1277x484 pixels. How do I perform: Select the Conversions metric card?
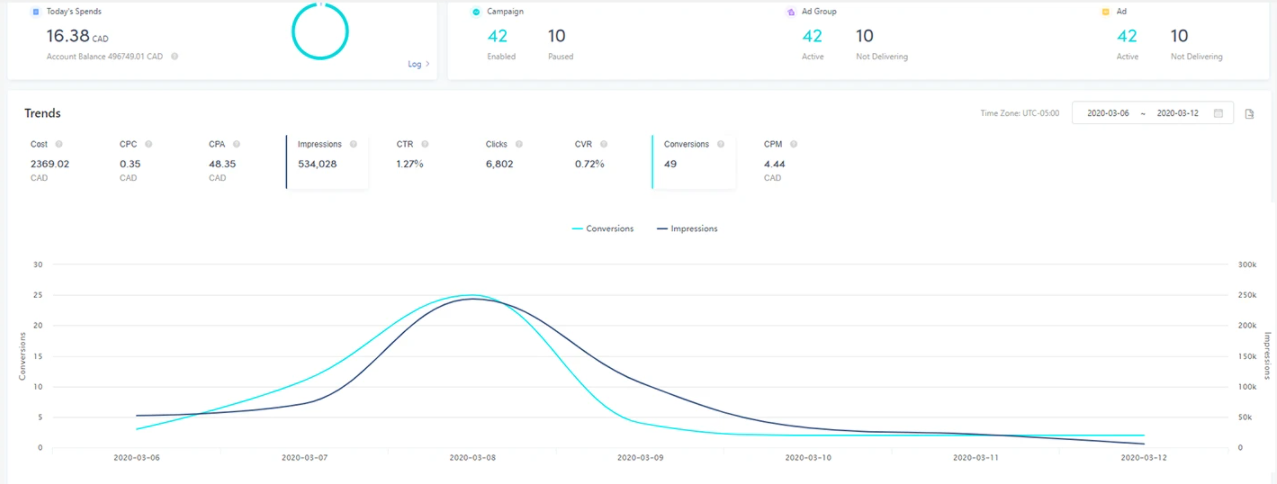[693, 162]
